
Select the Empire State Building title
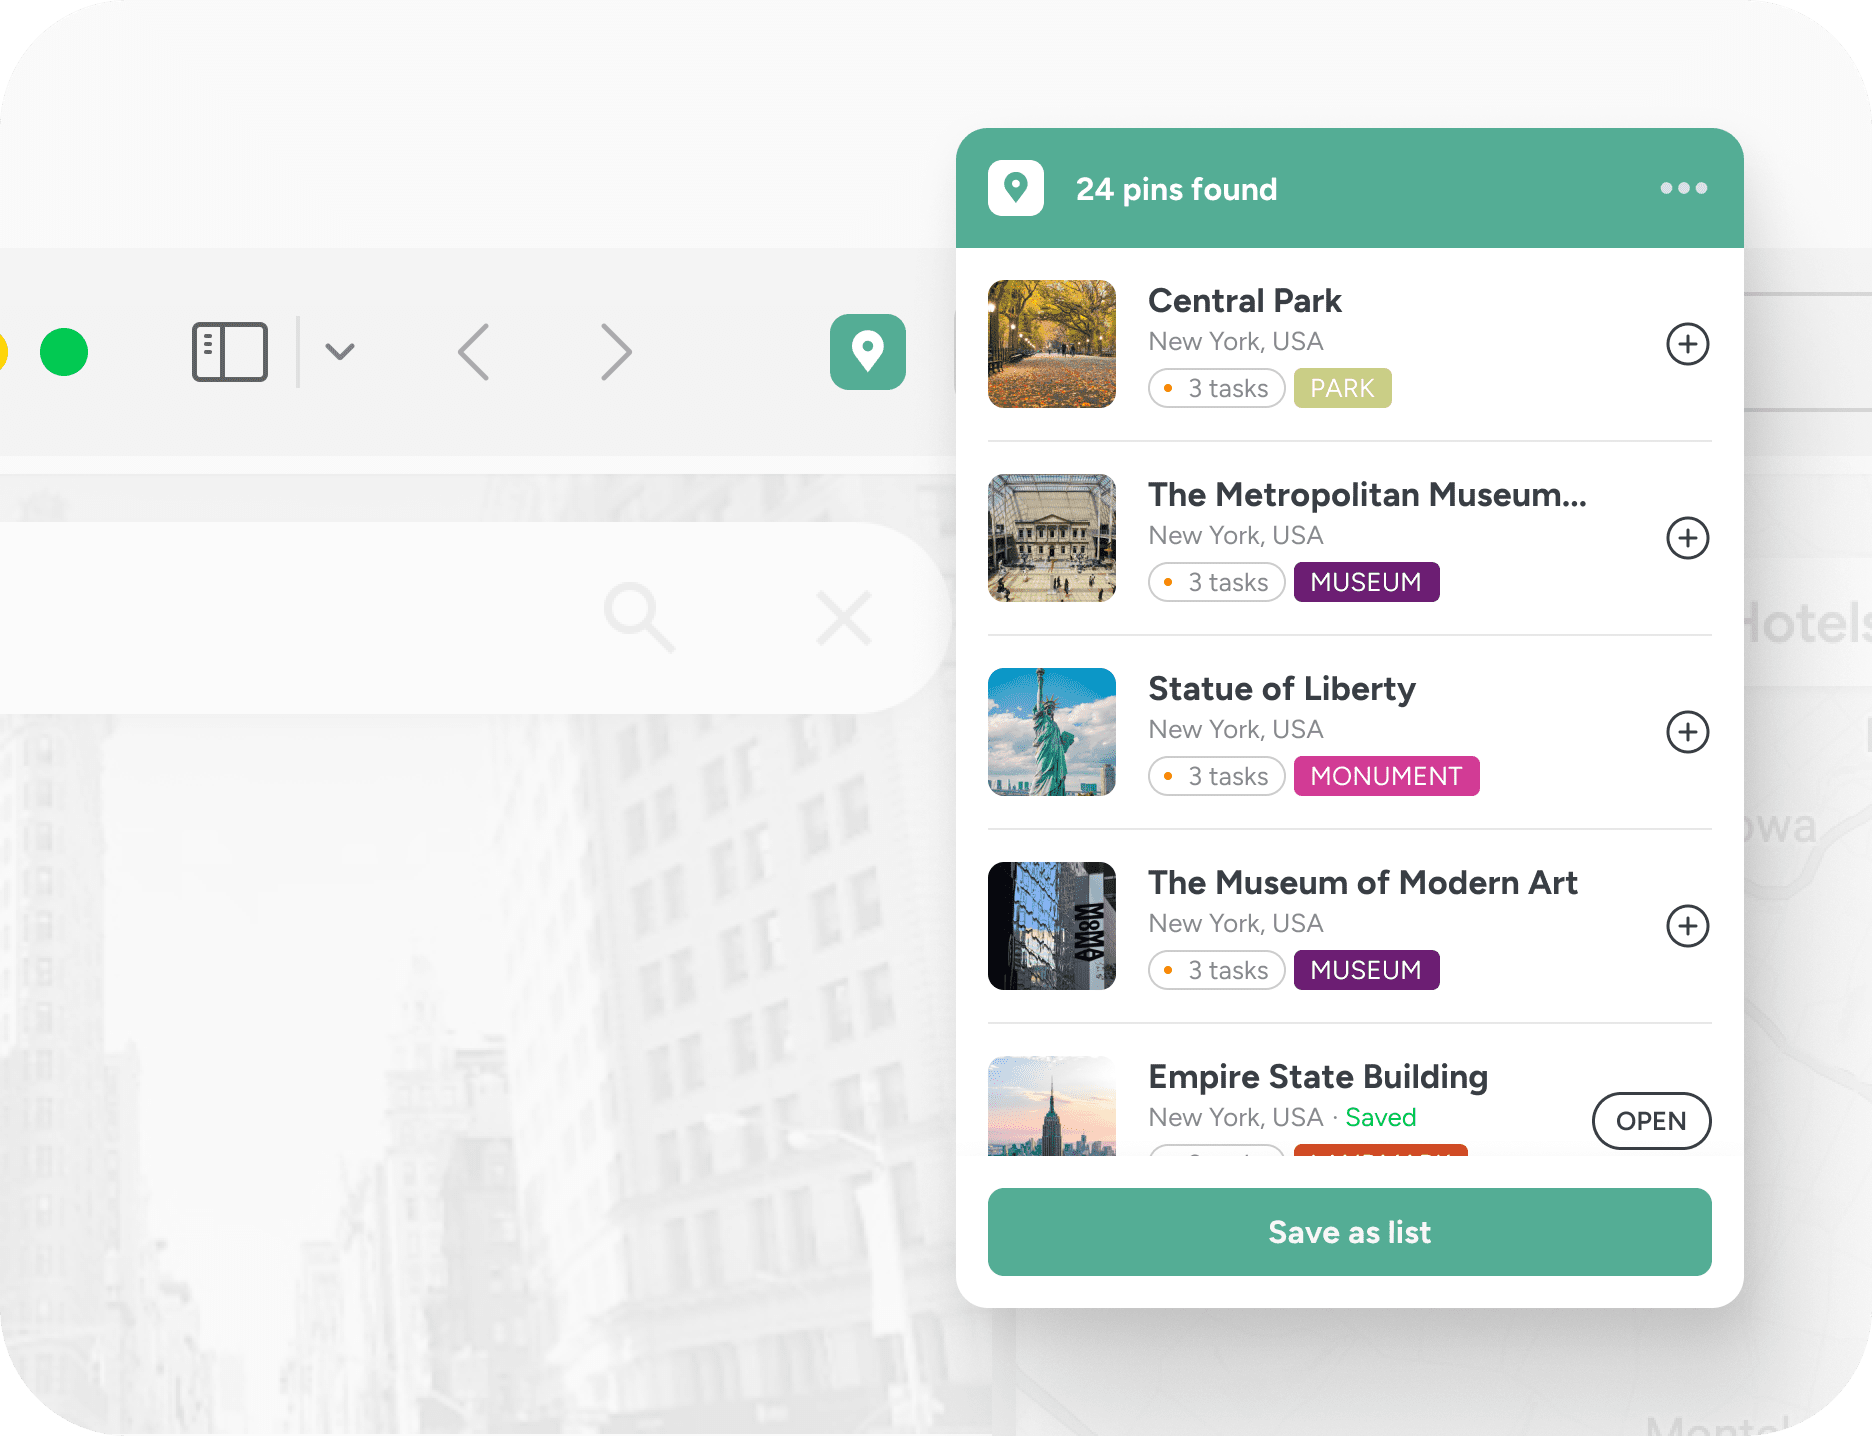click(1318, 1076)
